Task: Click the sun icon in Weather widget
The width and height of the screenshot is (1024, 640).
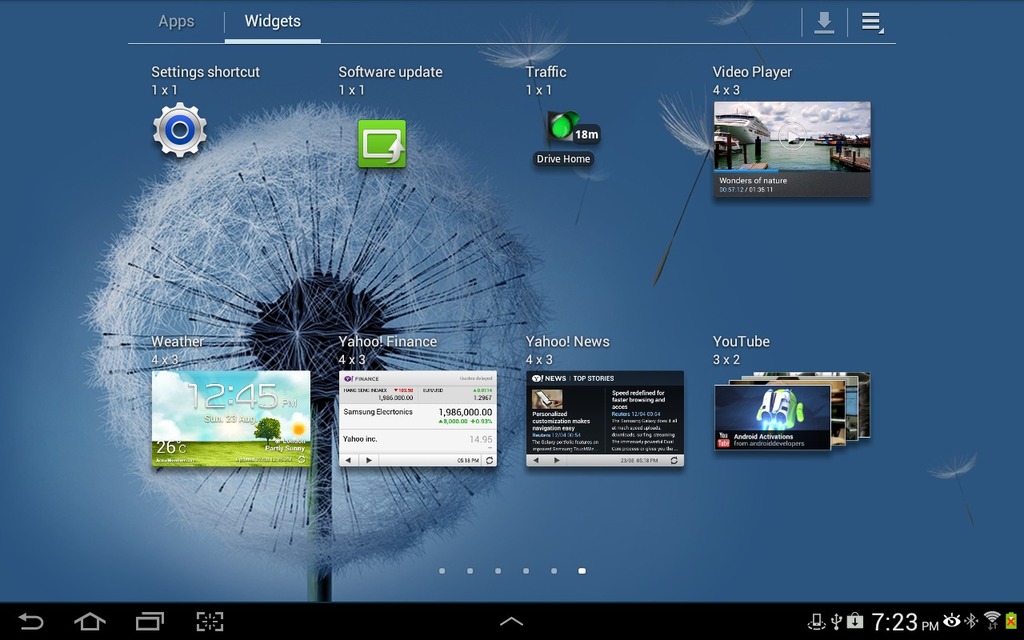Action: 298,429
